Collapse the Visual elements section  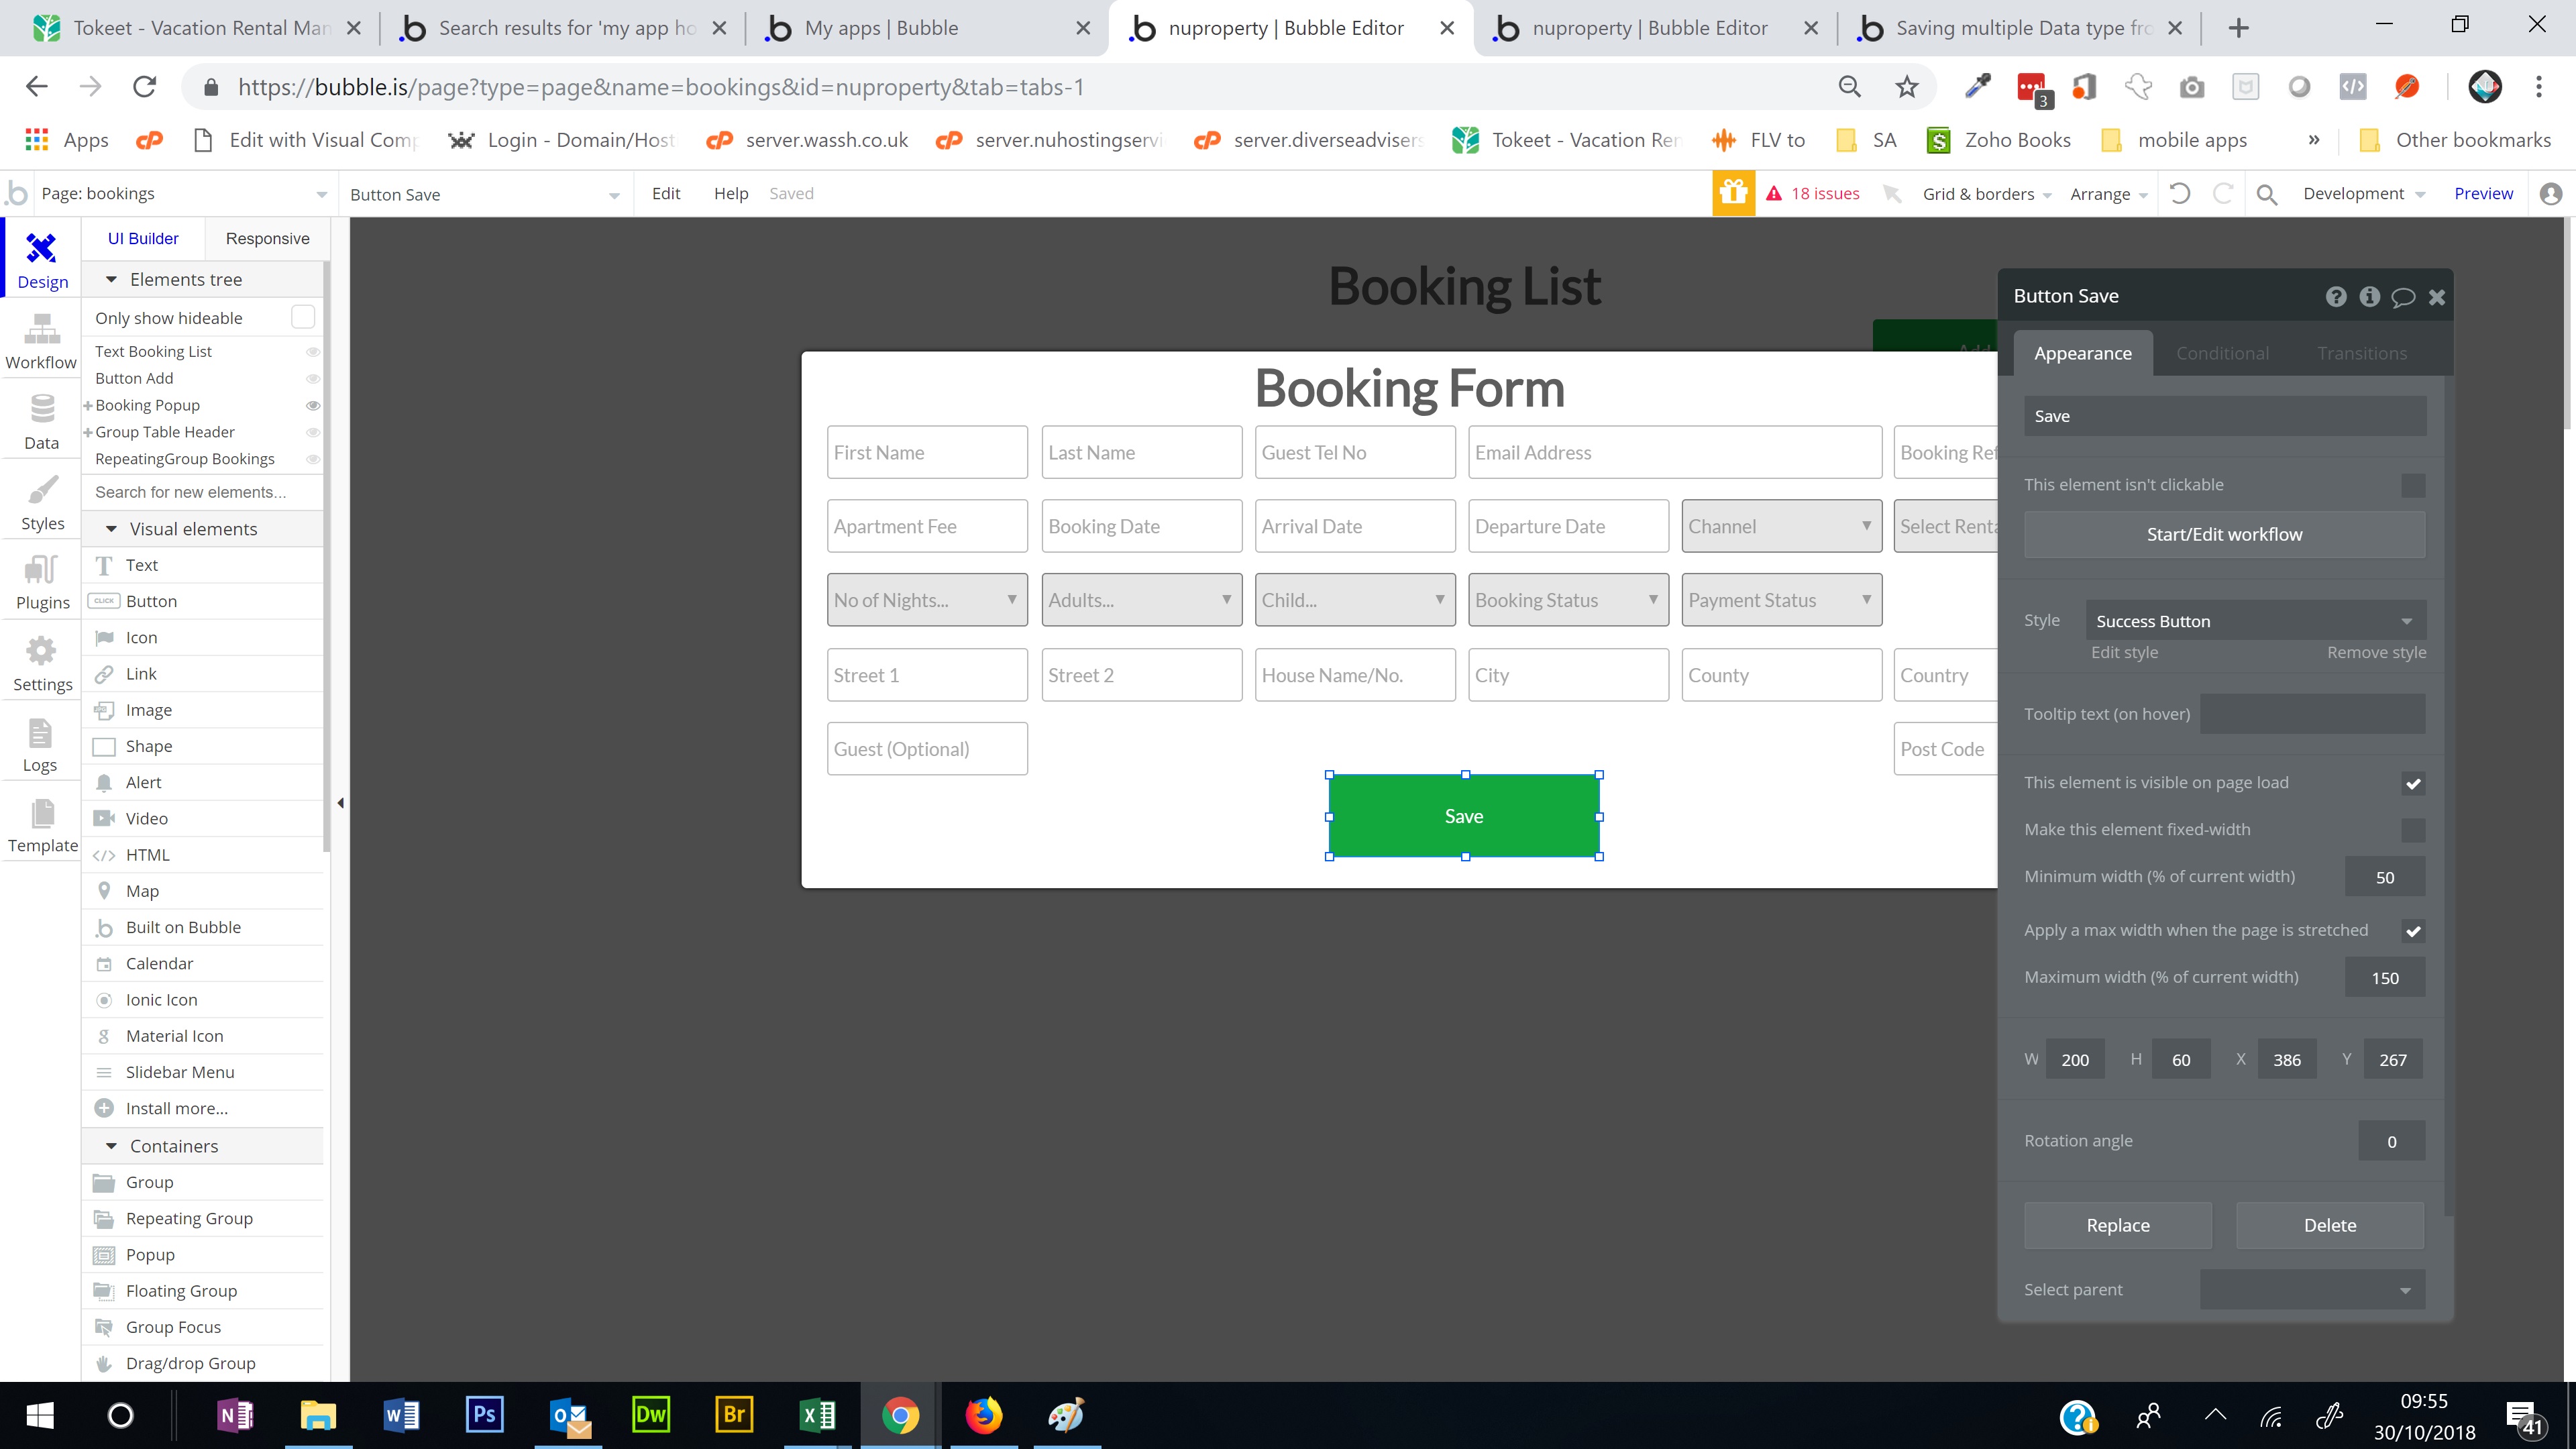tap(111, 529)
